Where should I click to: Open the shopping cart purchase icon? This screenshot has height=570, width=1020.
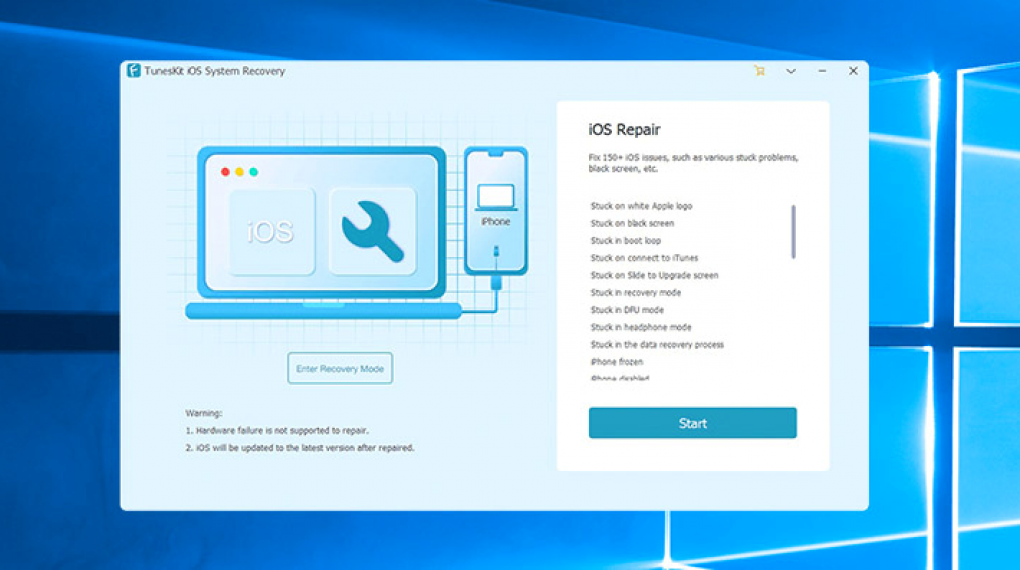click(x=759, y=71)
